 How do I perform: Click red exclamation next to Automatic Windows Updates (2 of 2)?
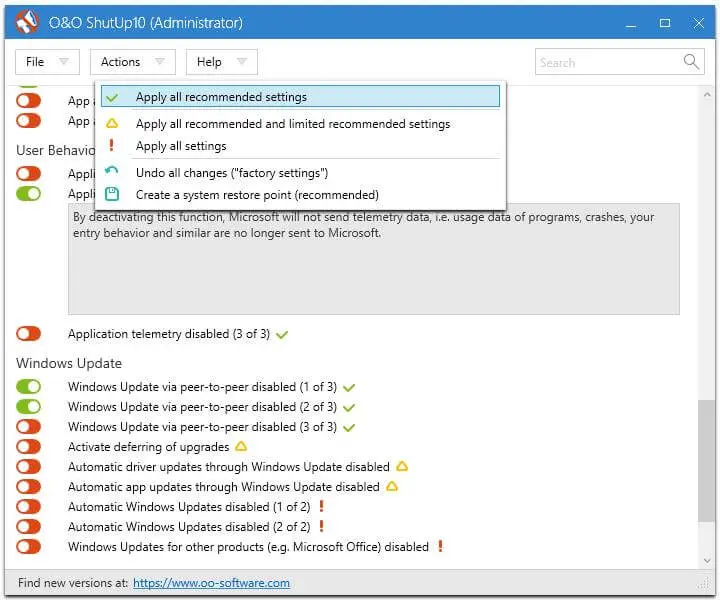pyautogui.click(x=321, y=526)
